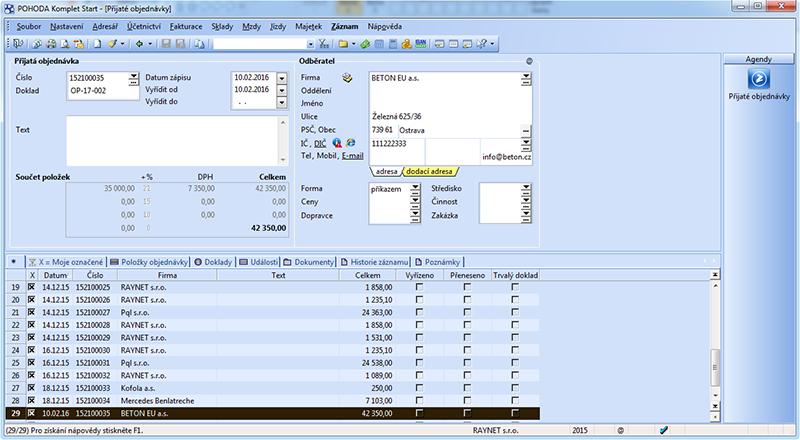This screenshot has width=800, height=440.
Task: Click the Internet Explorer icon beside DIČ
Action: coord(350,143)
